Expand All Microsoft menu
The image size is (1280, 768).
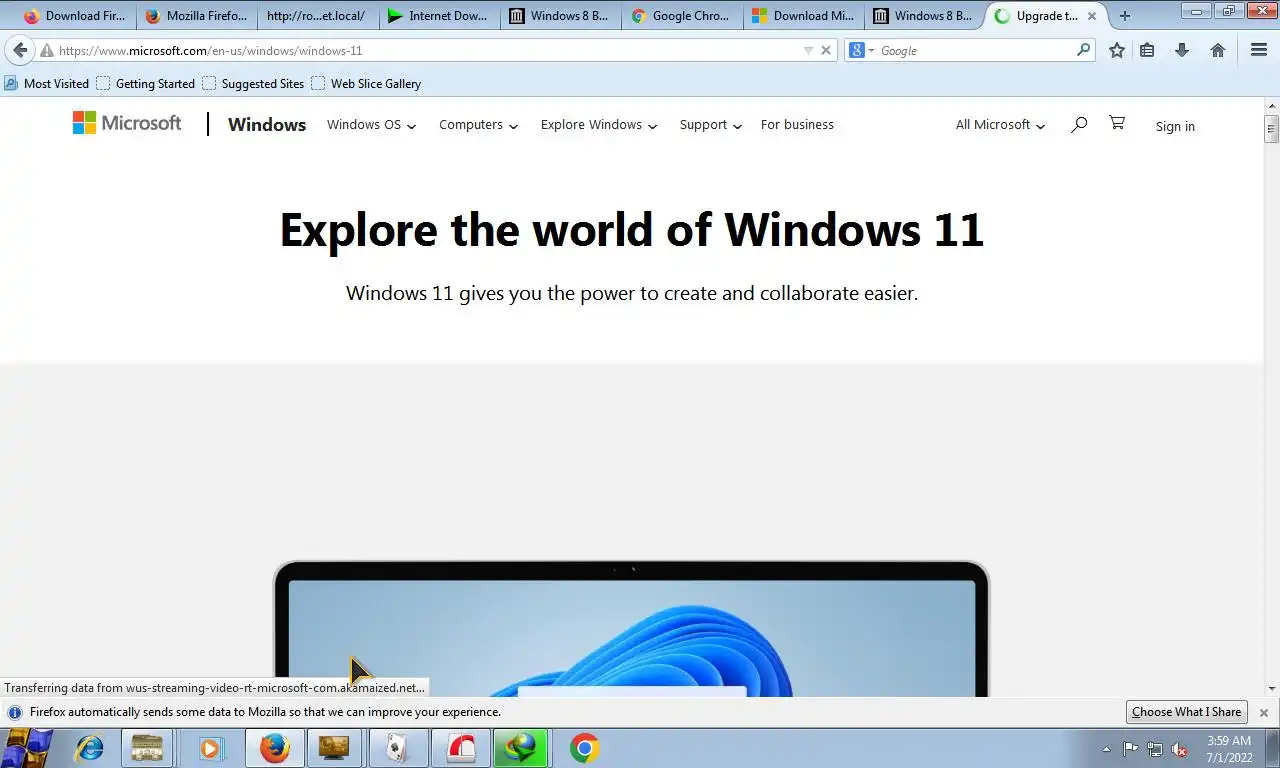click(x=1000, y=125)
